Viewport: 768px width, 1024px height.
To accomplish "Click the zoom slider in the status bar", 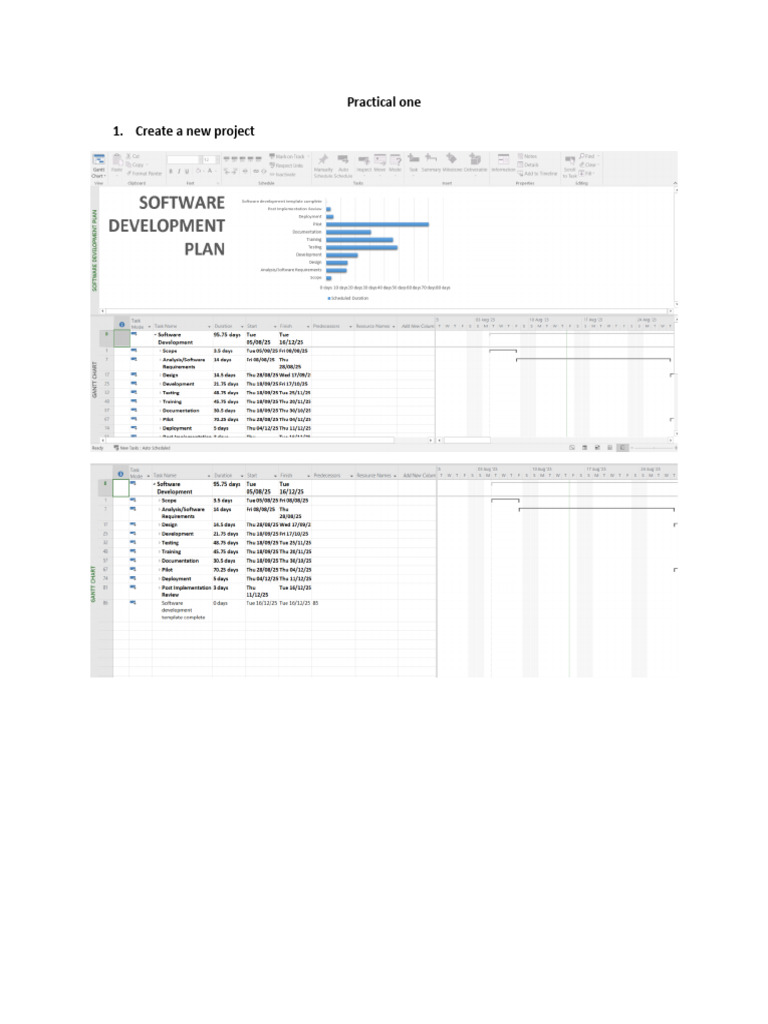I will point(652,448).
